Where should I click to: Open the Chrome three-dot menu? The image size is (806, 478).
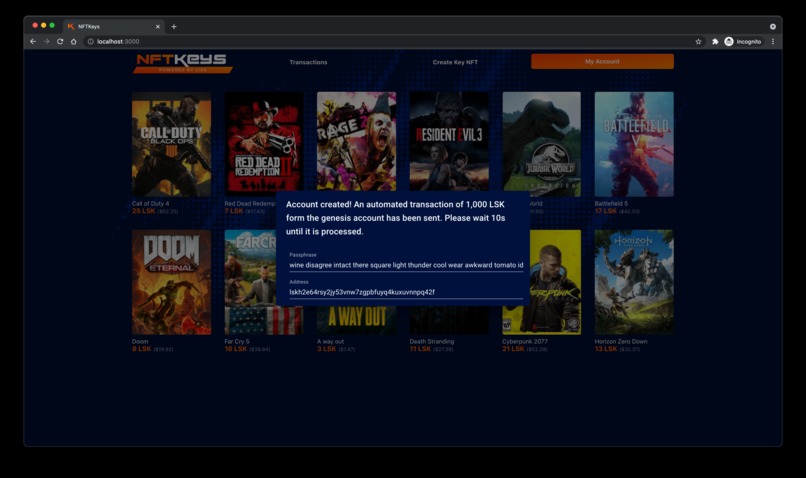pos(773,42)
